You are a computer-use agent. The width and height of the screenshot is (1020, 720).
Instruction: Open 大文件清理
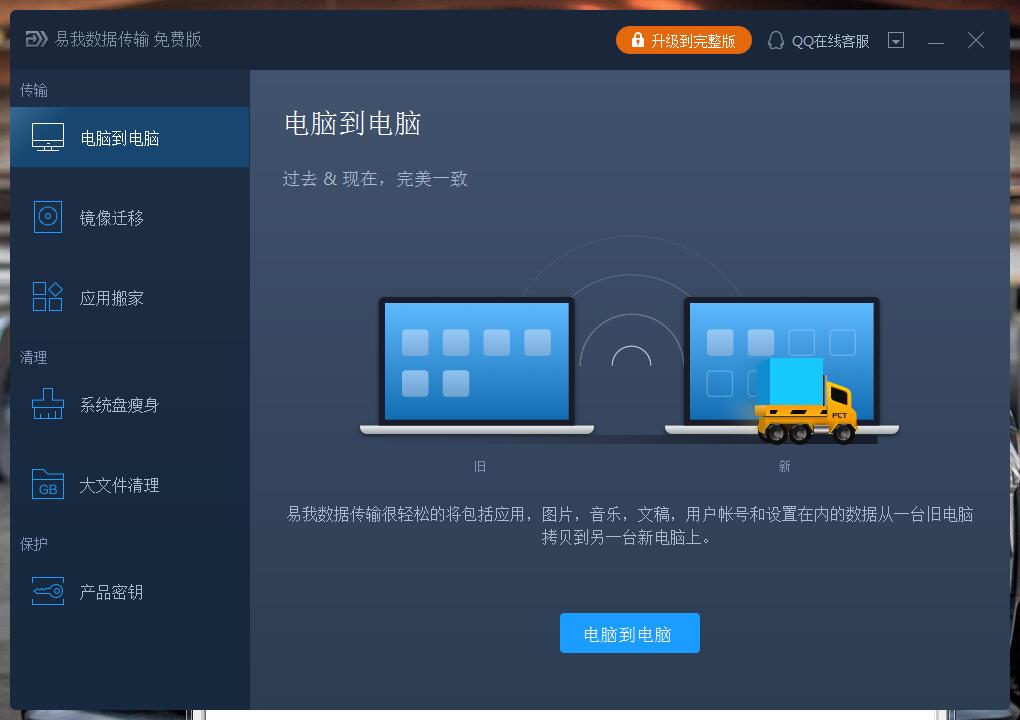(x=129, y=485)
